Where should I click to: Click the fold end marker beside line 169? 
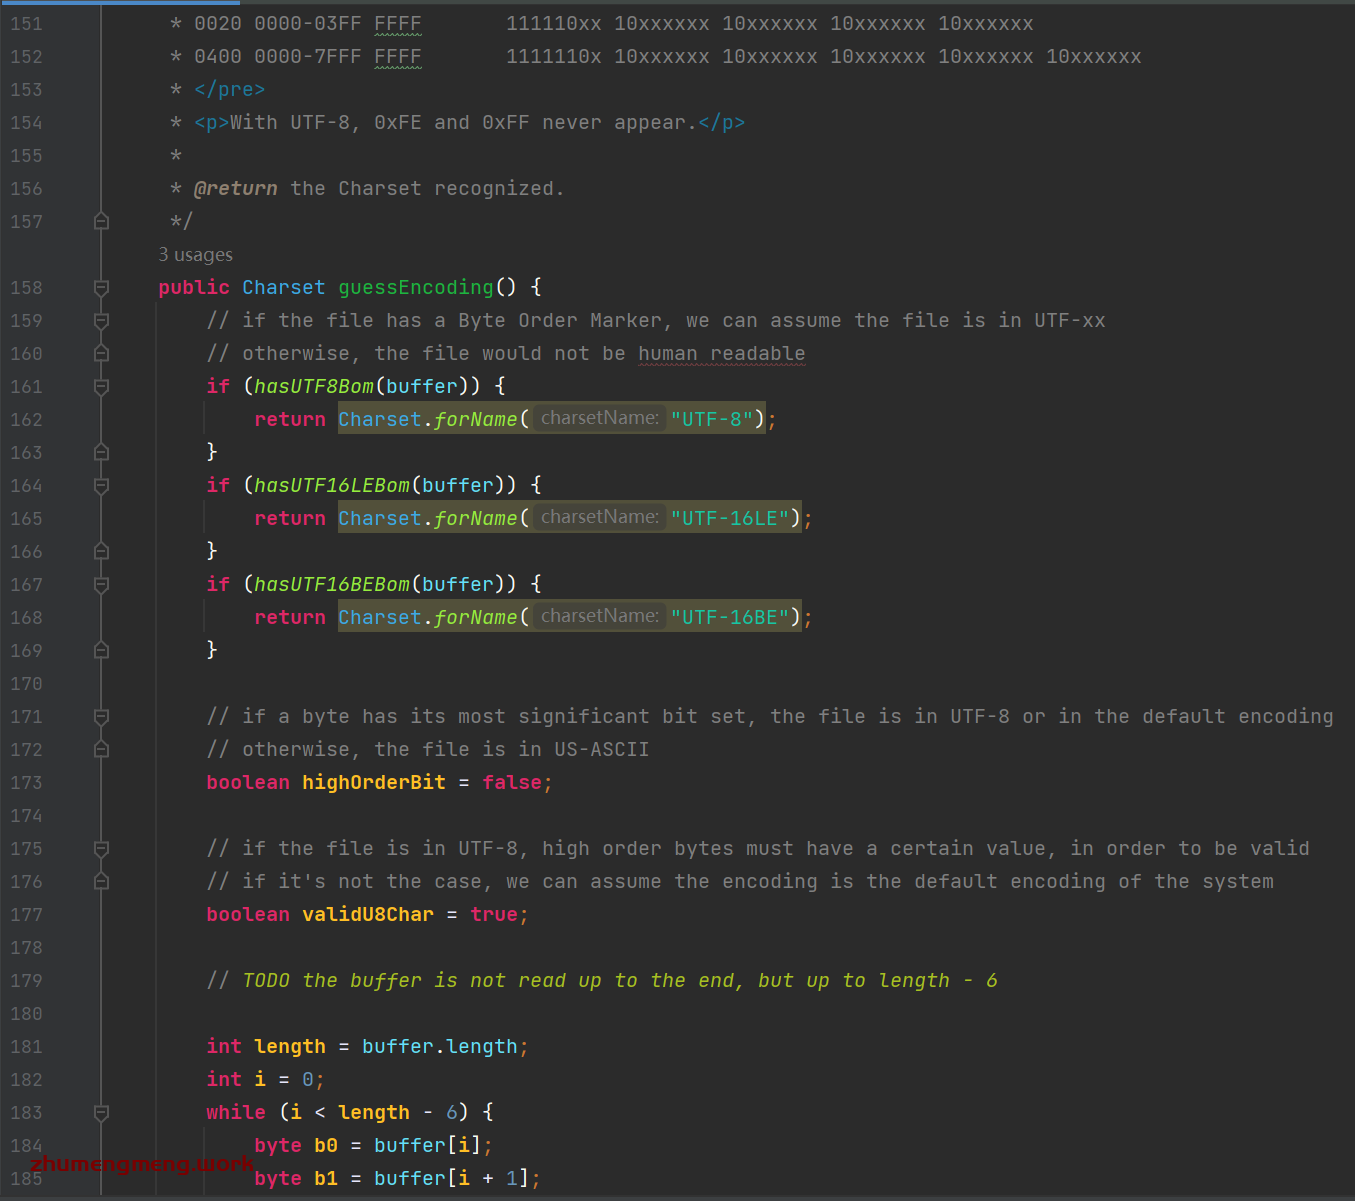tap(100, 650)
